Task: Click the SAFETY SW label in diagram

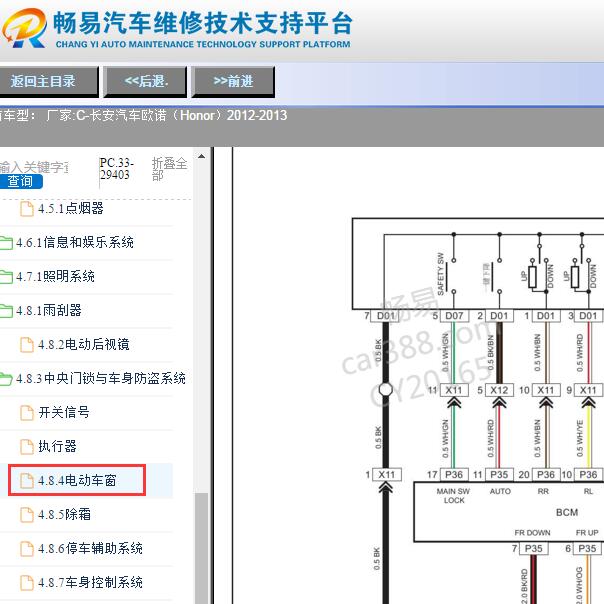Action: [x=441, y=273]
